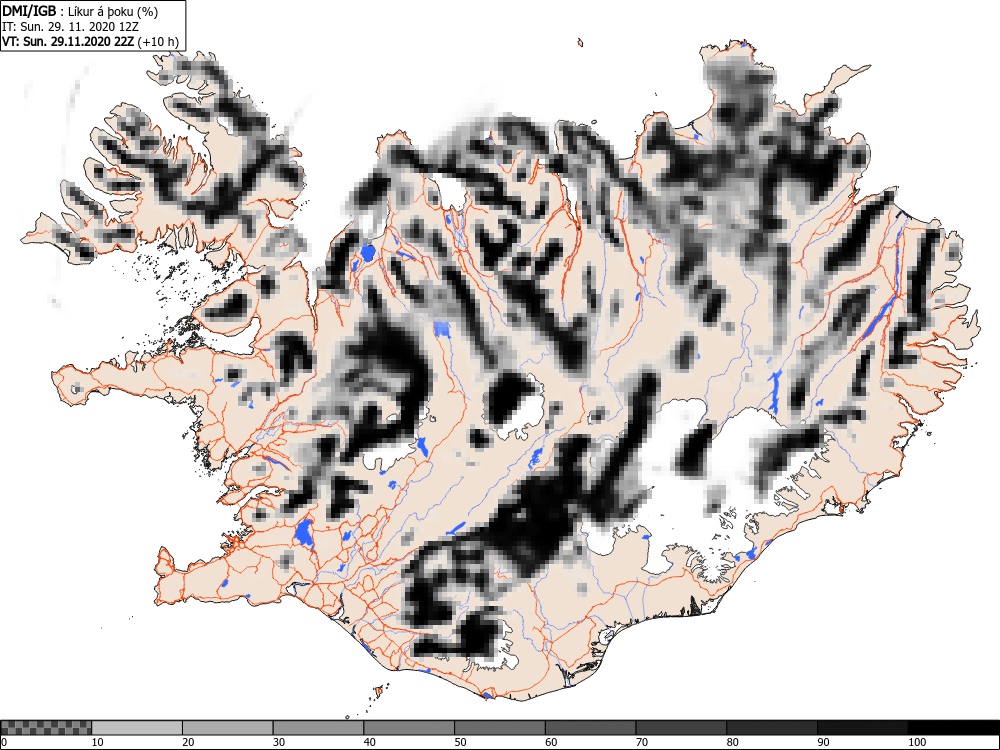1000x750 pixels.
Task: Click the Líkur á þoku (%) label
Action: click(x=113, y=11)
